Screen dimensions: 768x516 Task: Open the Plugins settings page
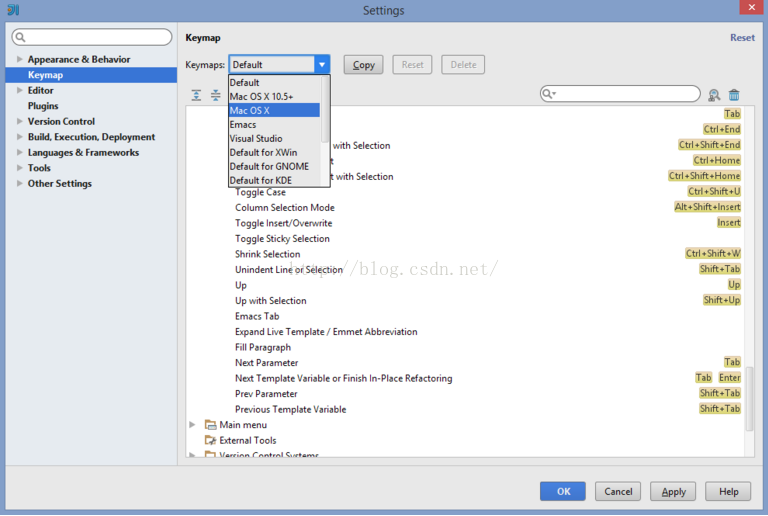click(x=43, y=106)
